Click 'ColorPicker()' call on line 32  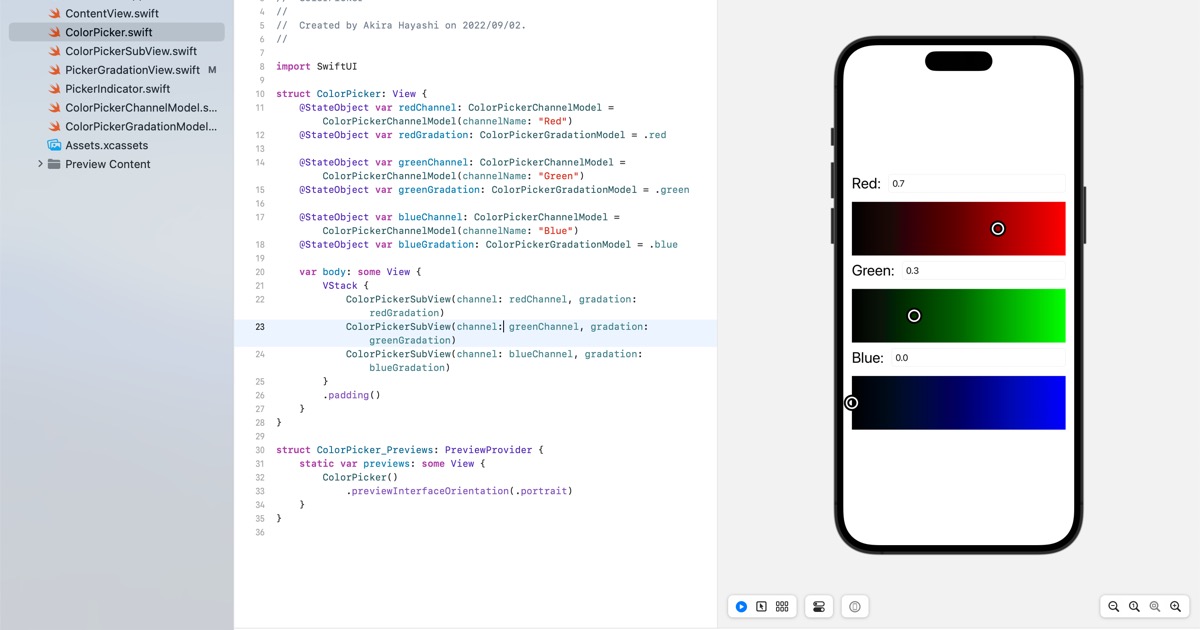tap(360, 477)
